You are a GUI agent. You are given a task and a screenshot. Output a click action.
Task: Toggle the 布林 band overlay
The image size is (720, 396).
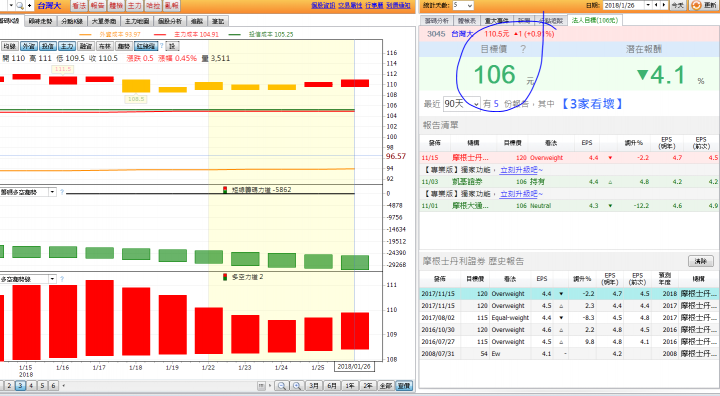tap(105, 46)
